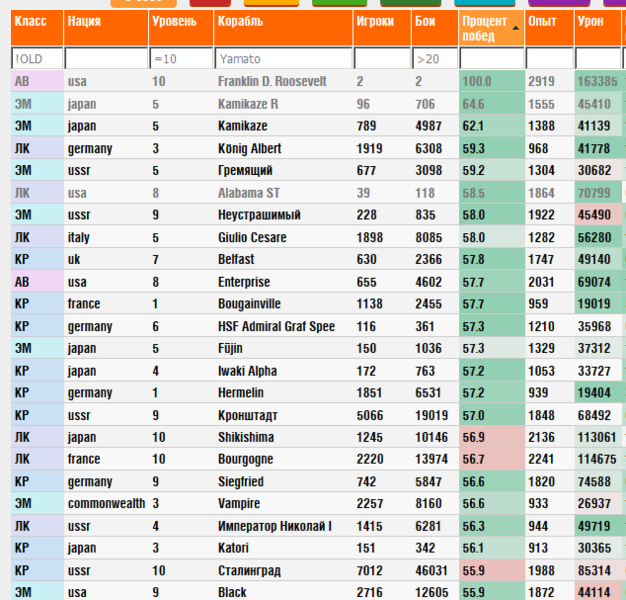Viewport: 626px width, 600px height.
Task: Sort by the Урон column header
Action: [x=592, y=21]
